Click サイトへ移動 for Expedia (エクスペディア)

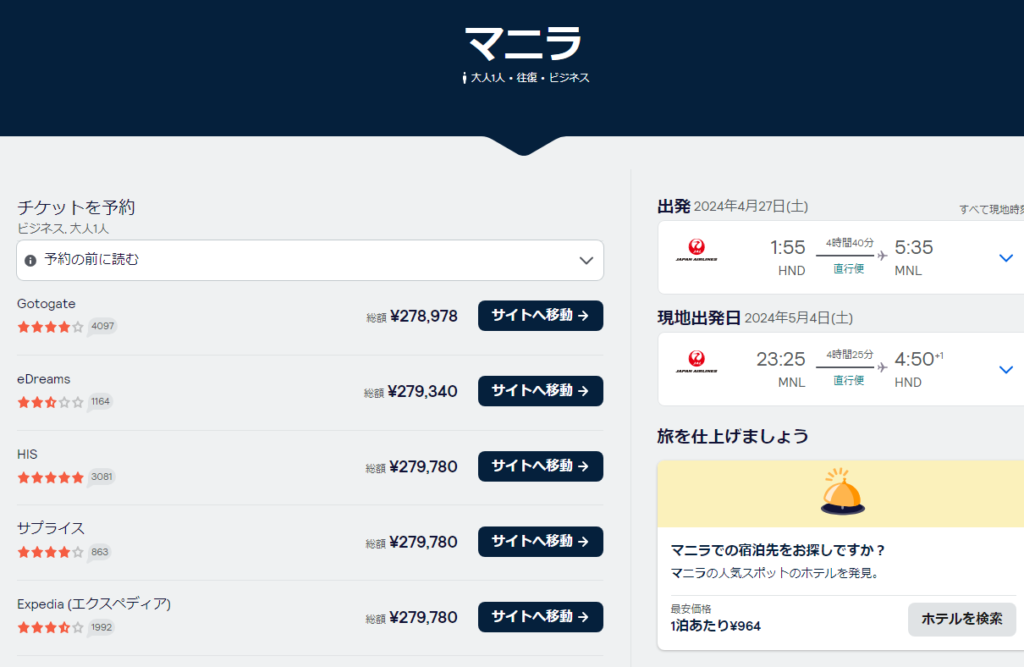tap(540, 617)
